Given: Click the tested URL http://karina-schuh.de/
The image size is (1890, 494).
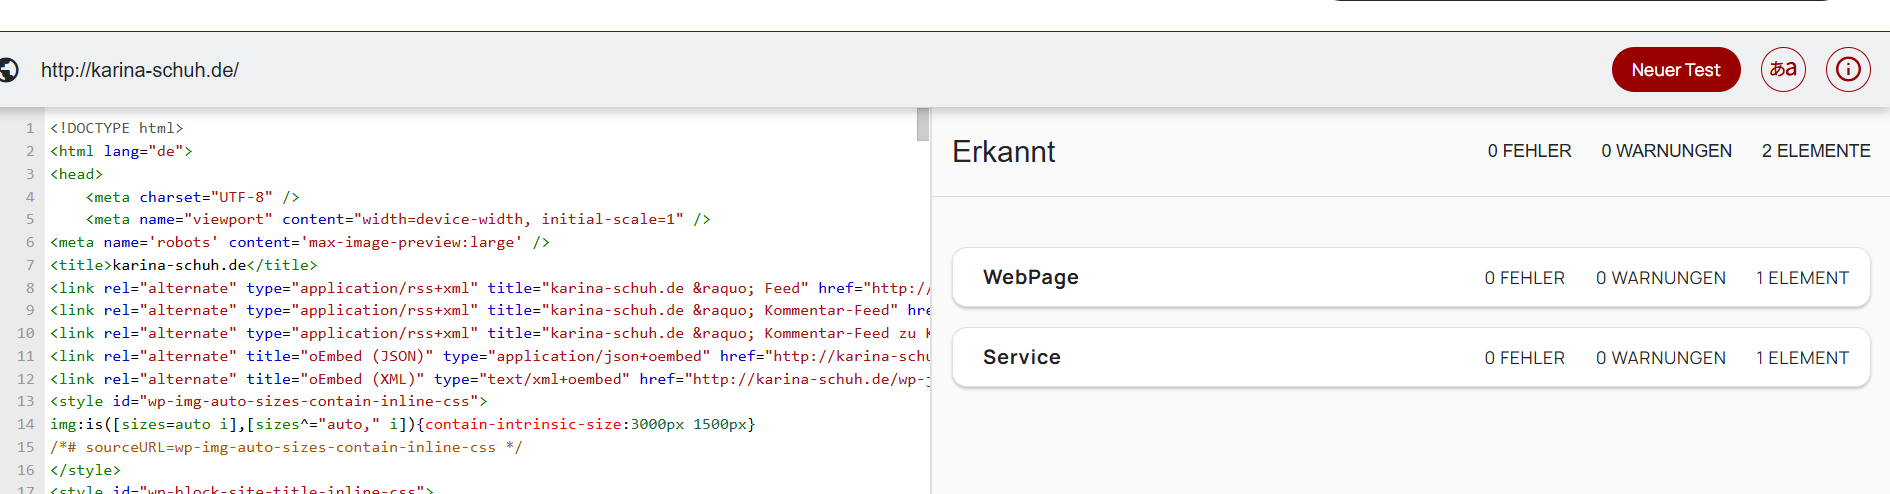Looking at the screenshot, I should click(x=140, y=70).
